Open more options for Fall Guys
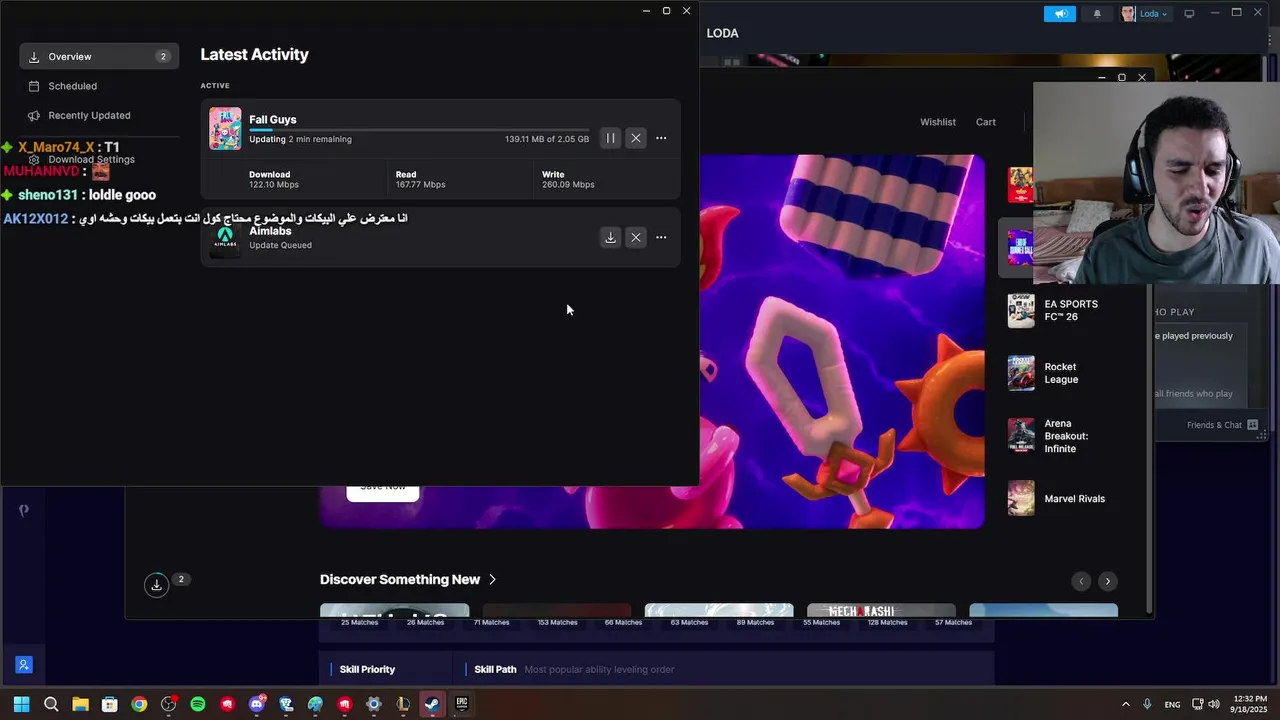The height and width of the screenshot is (720, 1280). coord(661,138)
